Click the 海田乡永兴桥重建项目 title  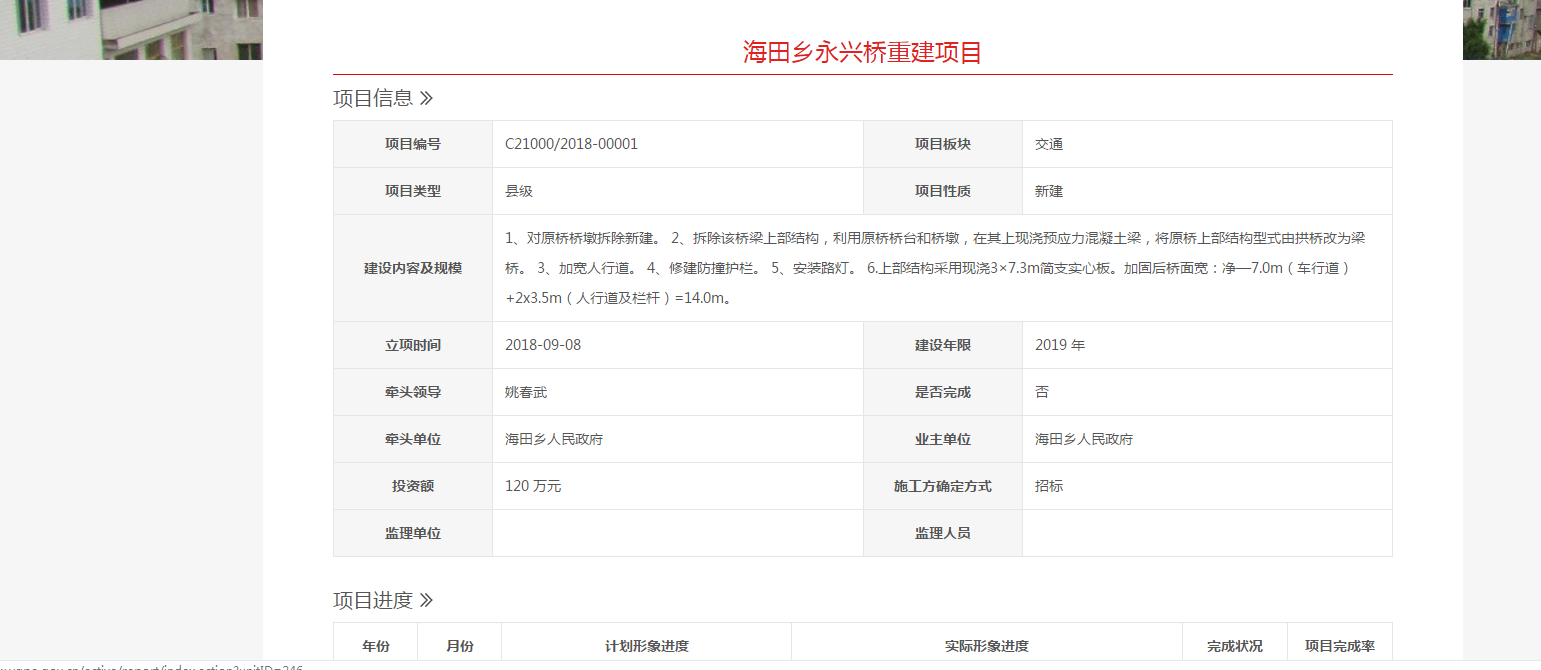862,52
